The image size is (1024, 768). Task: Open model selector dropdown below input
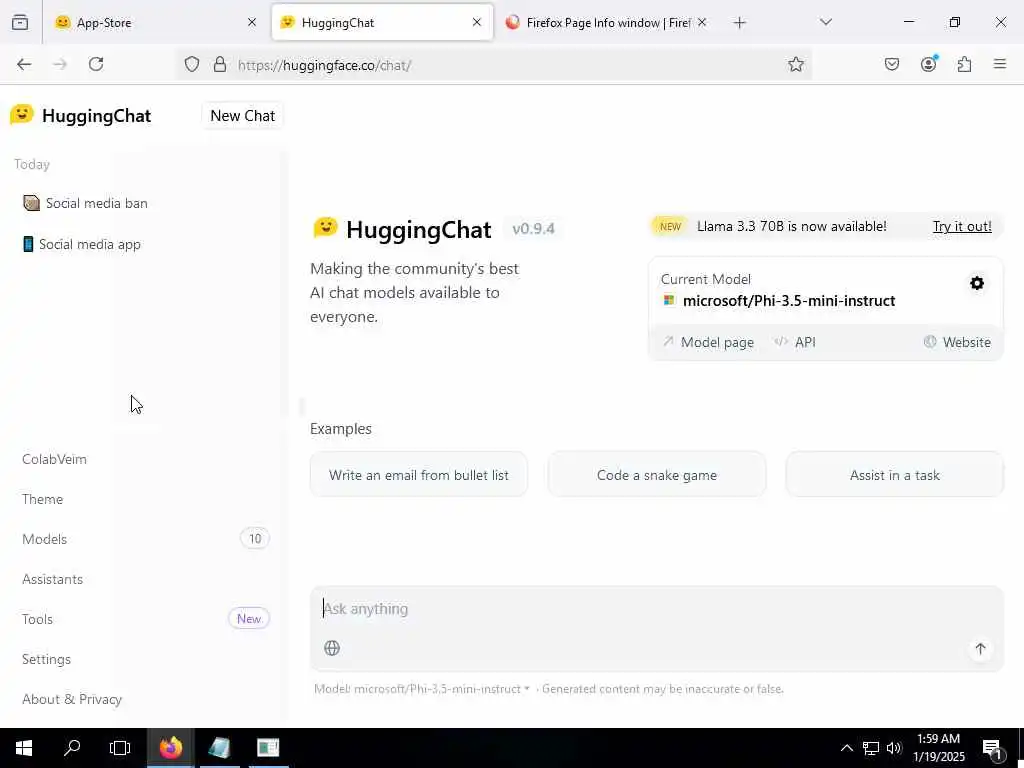422,689
